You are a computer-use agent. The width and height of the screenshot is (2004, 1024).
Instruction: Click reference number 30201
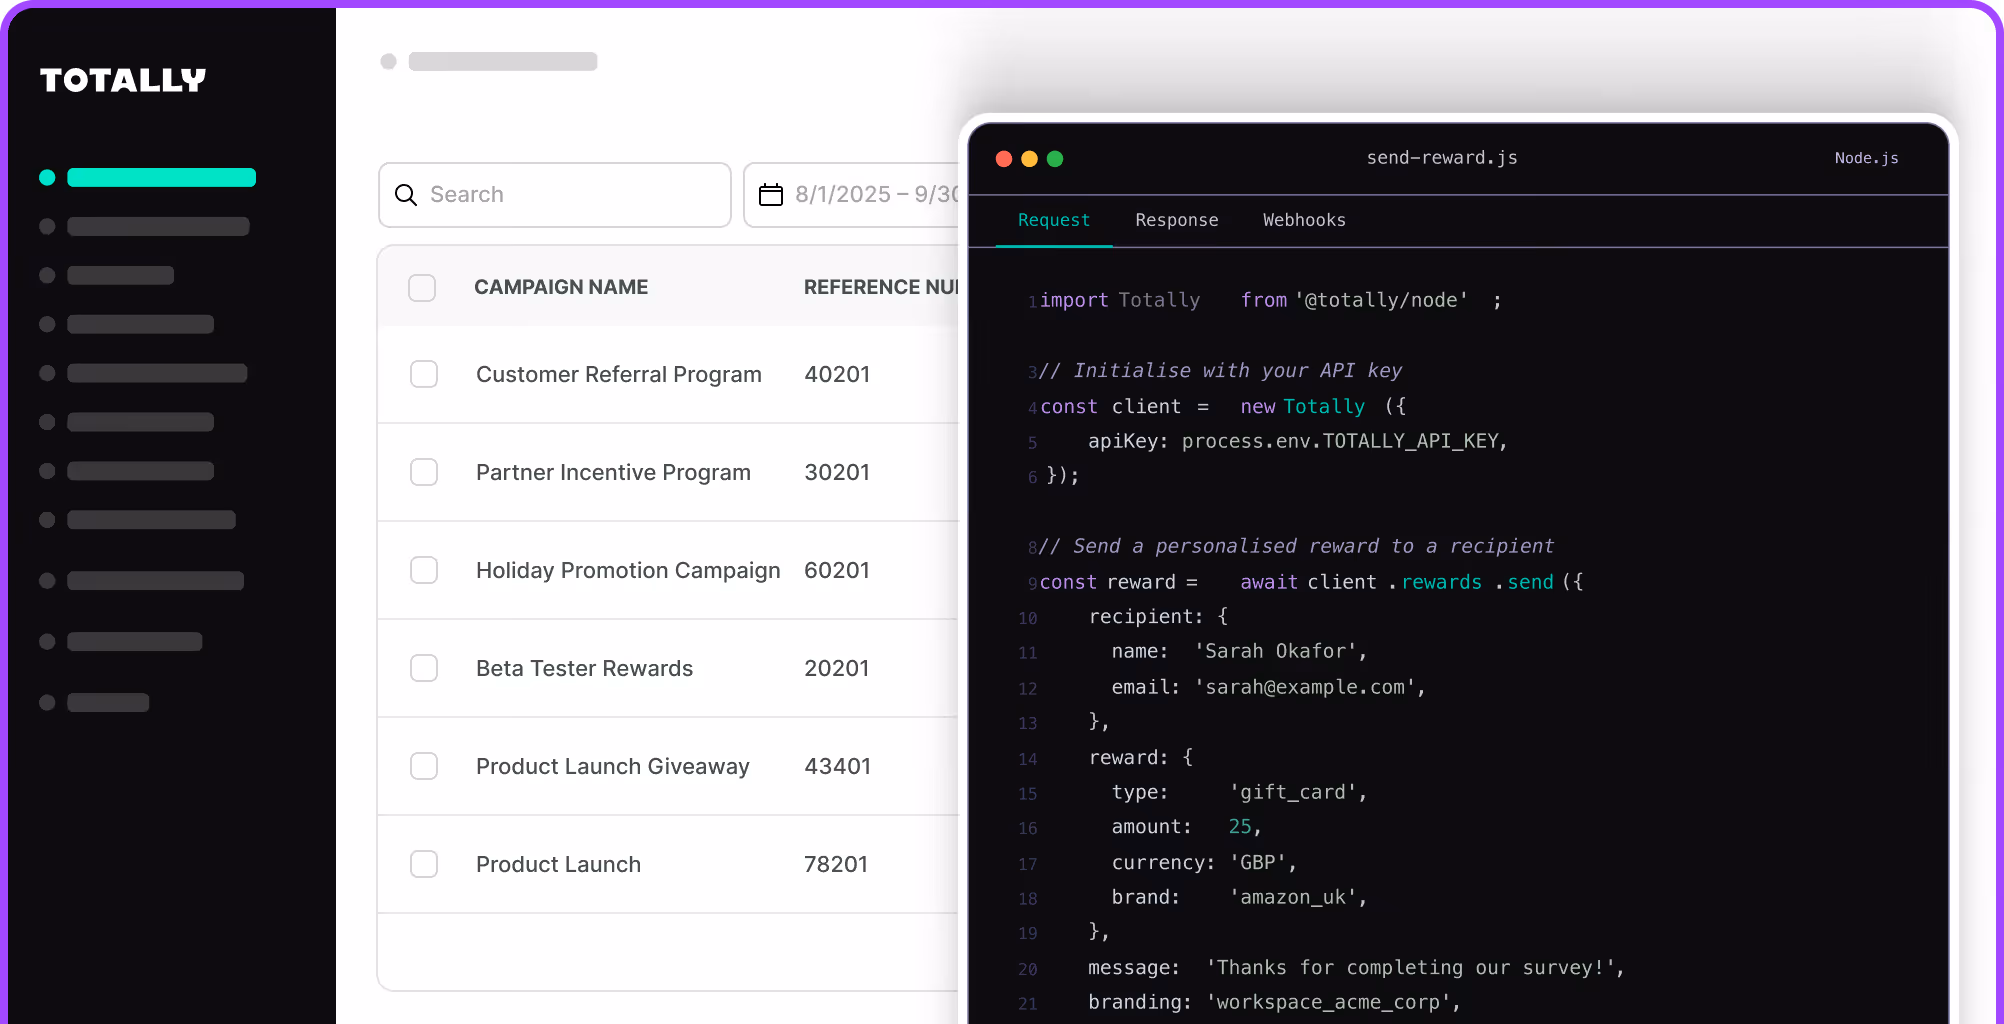(837, 472)
